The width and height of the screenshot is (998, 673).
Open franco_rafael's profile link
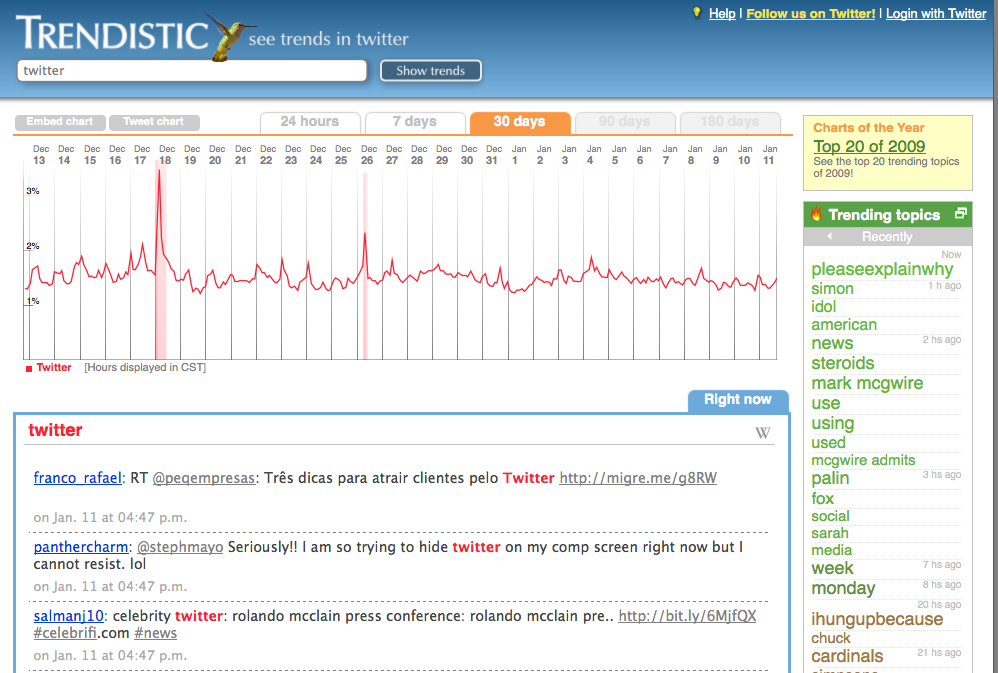(x=76, y=478)
